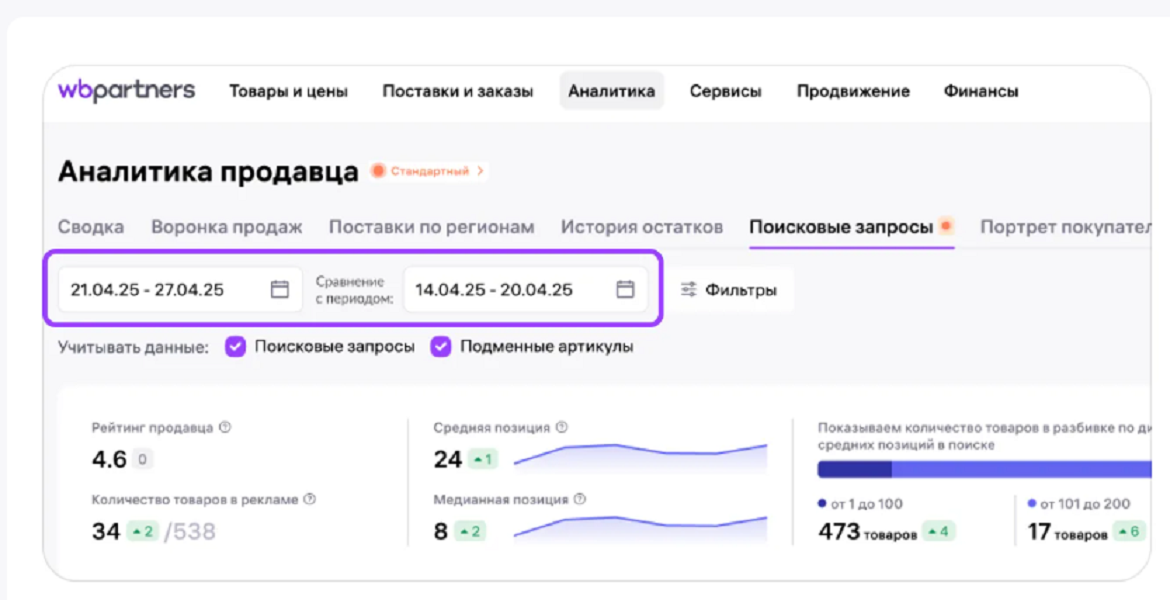1170x600 pixels.
Task: Open the Аналитика menu
Action: 611,91
